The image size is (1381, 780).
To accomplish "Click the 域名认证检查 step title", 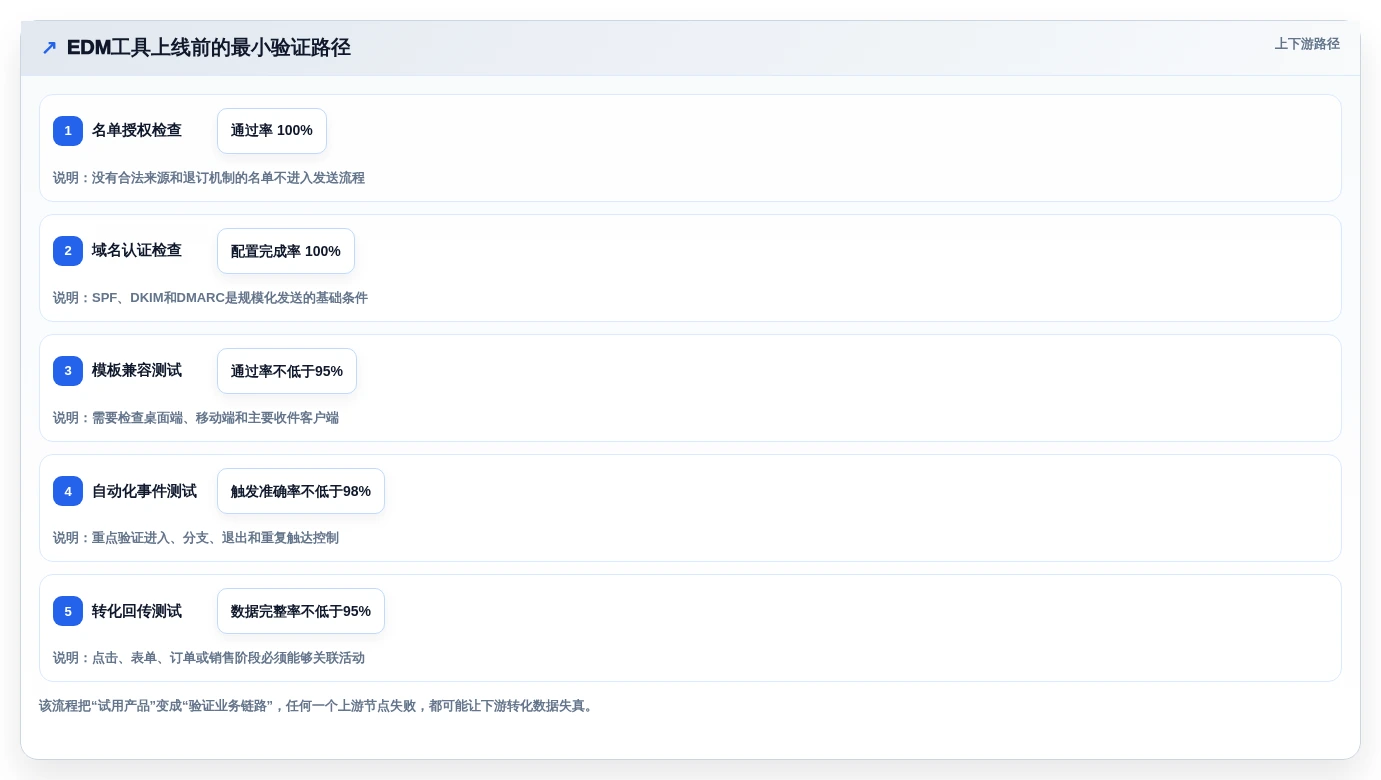I will pyautogui.click(x=137, y=251).
